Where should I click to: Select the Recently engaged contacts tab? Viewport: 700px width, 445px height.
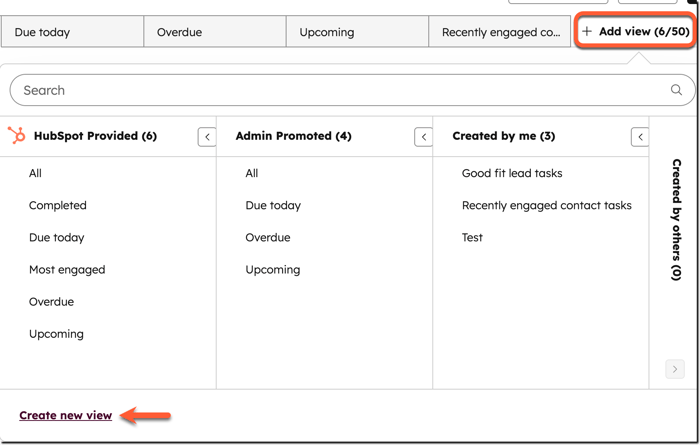(500, 32)
